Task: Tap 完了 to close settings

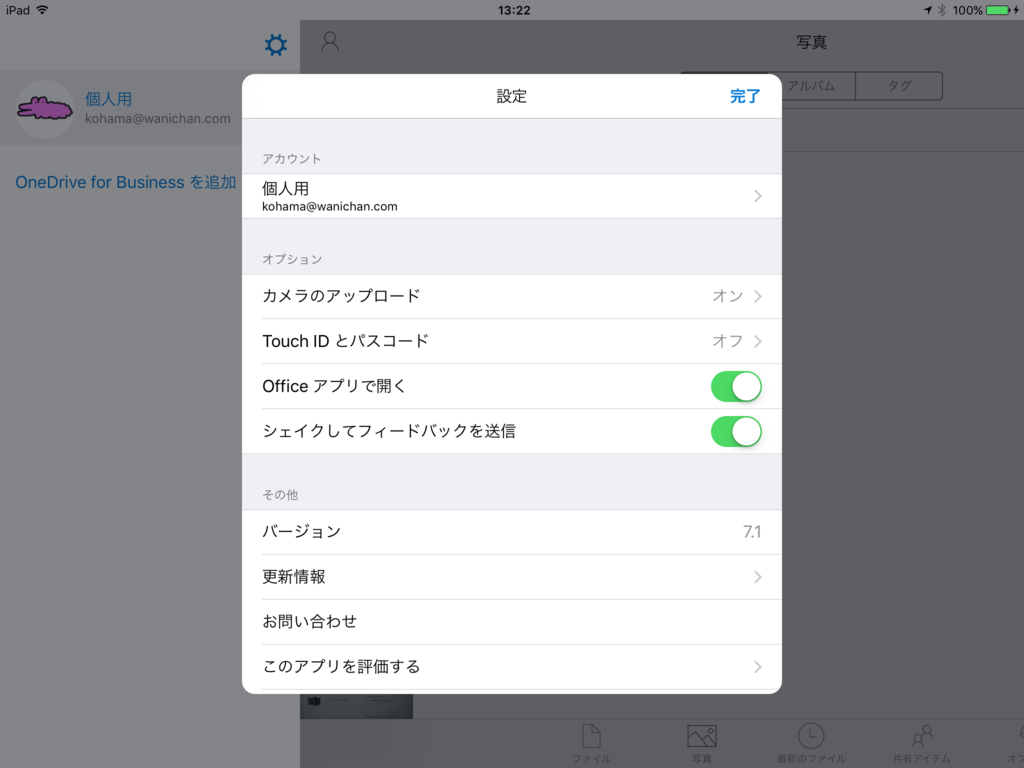Action: pyautogui.click(x=745, y=97)
